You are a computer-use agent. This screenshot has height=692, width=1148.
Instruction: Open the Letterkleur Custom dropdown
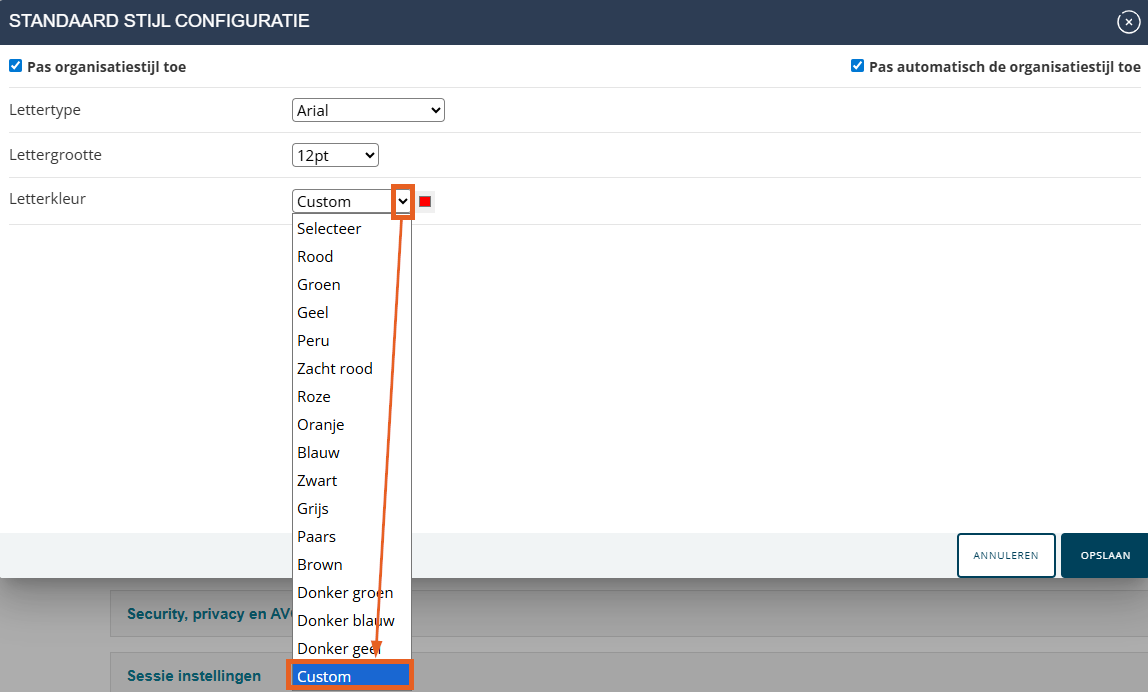pyautogui.click(x=351, y=201)
